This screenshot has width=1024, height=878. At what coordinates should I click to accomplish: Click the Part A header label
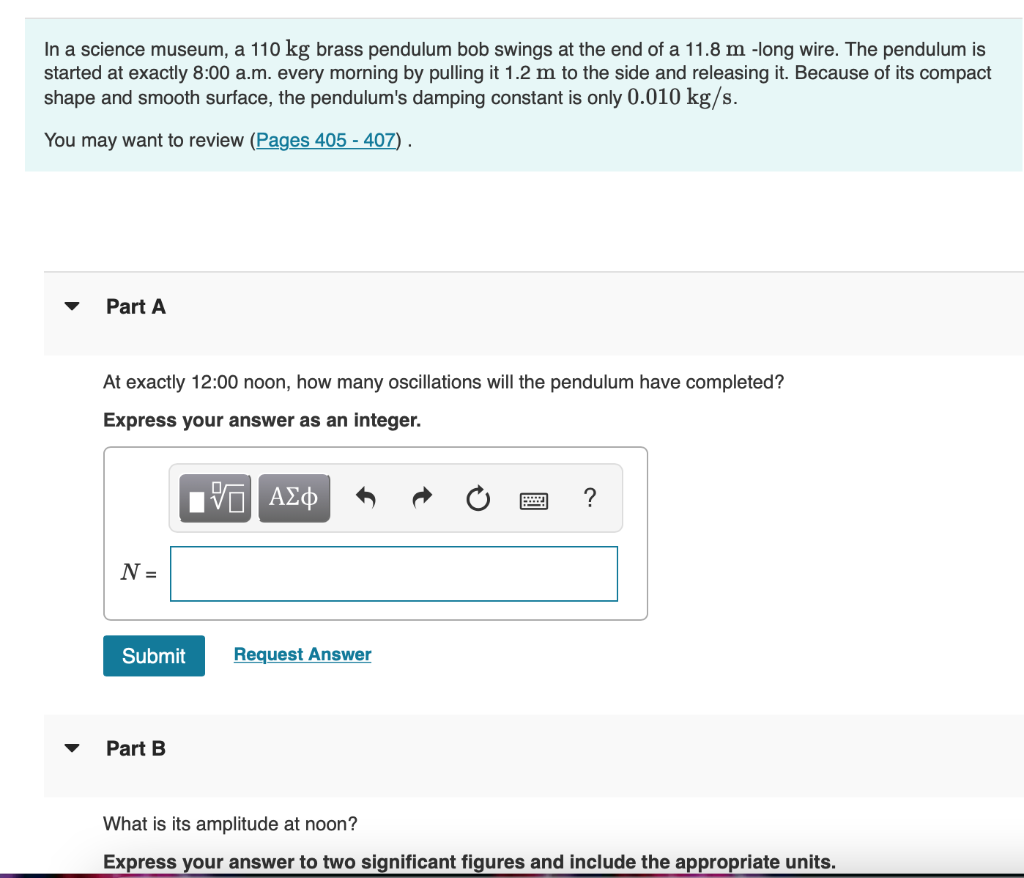[x=136, y=306]
